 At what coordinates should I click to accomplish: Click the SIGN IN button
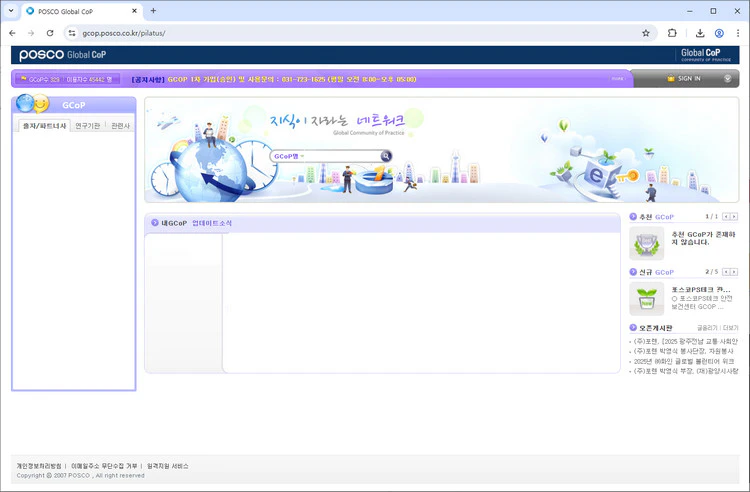pyautogui.click(x=689, y=79)
